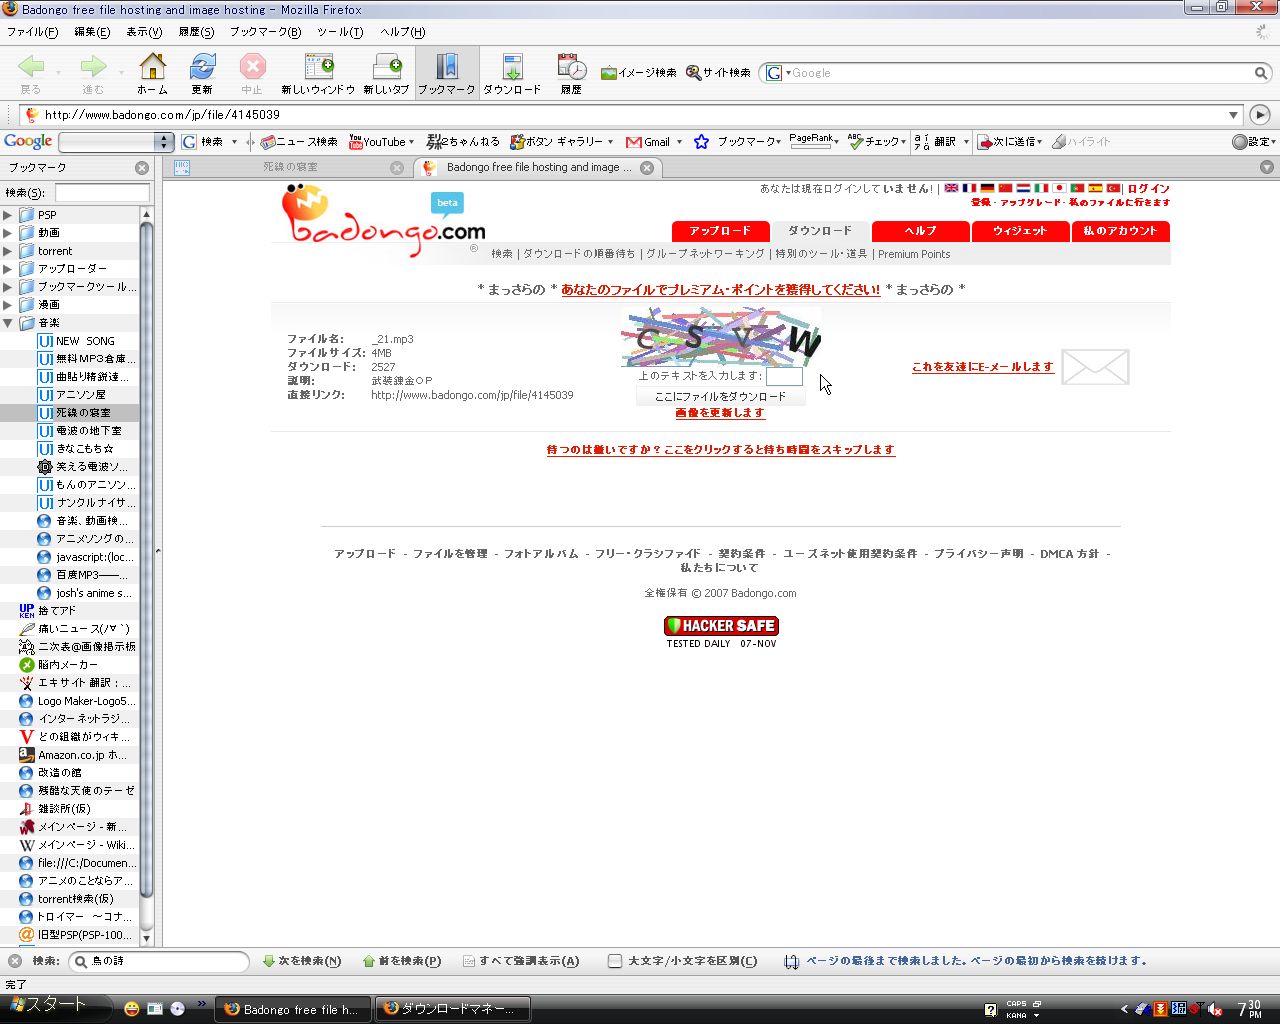Click the Home toolbar icon

pos(152,73)
